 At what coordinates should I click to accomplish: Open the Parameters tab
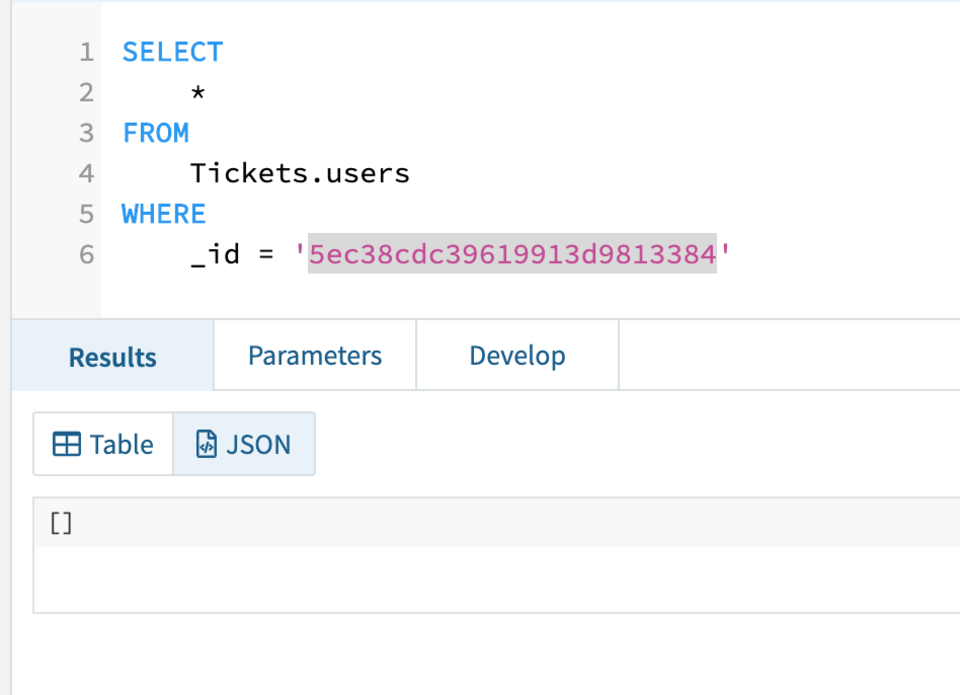click(315, 356)
